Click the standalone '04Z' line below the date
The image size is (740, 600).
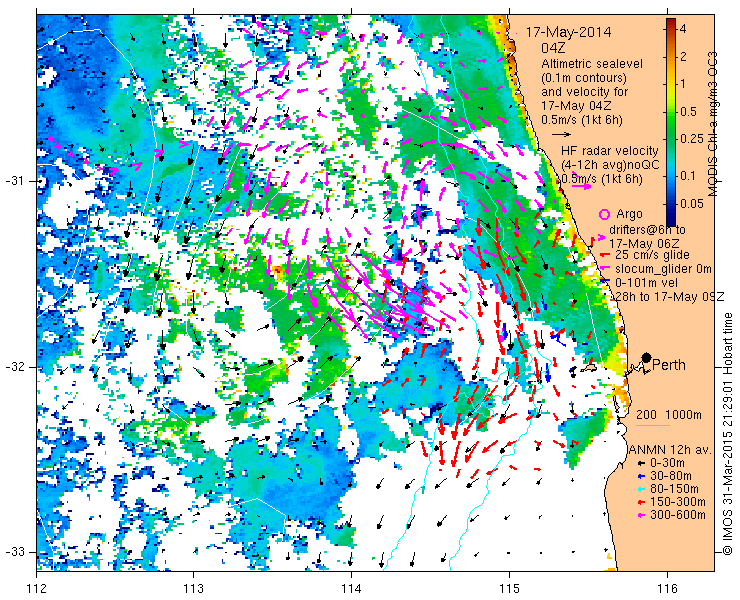click(554, 48)
